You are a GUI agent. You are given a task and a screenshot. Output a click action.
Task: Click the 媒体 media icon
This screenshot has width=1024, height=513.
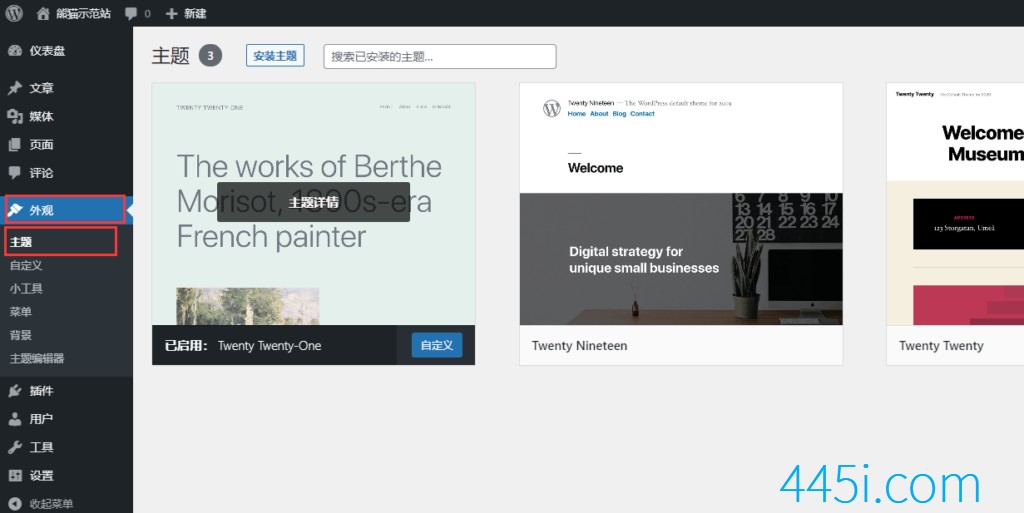(x=15, y=116)
